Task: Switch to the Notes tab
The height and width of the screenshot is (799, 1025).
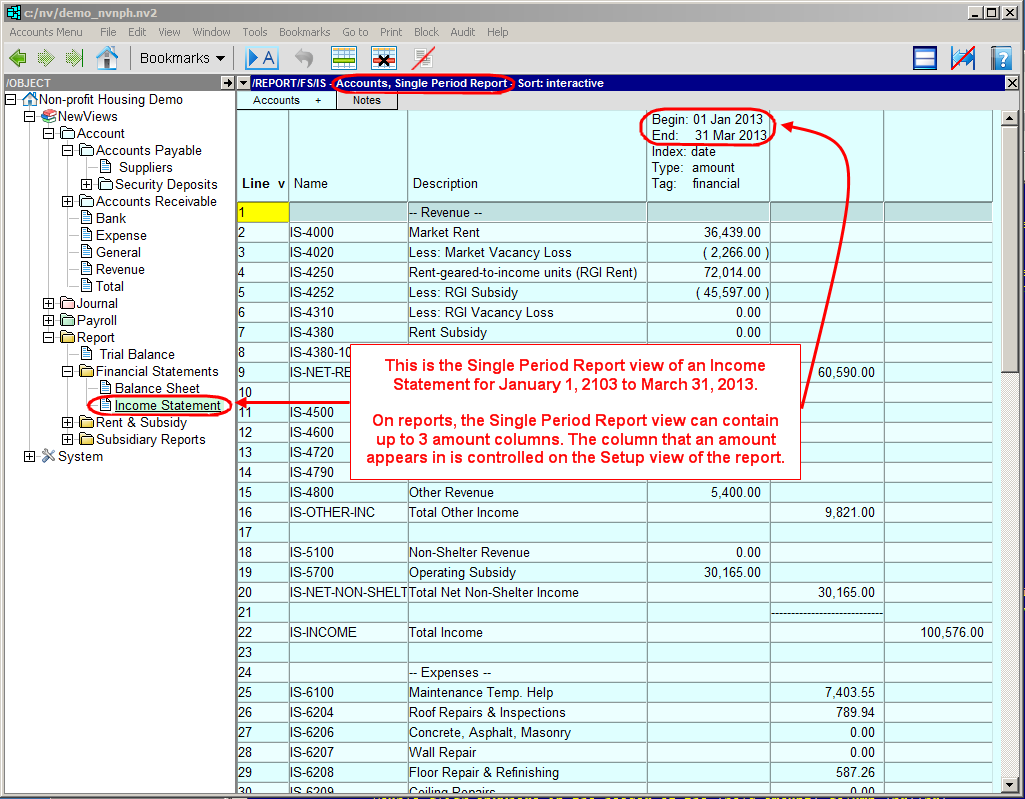Action: (x=367, y=100)
